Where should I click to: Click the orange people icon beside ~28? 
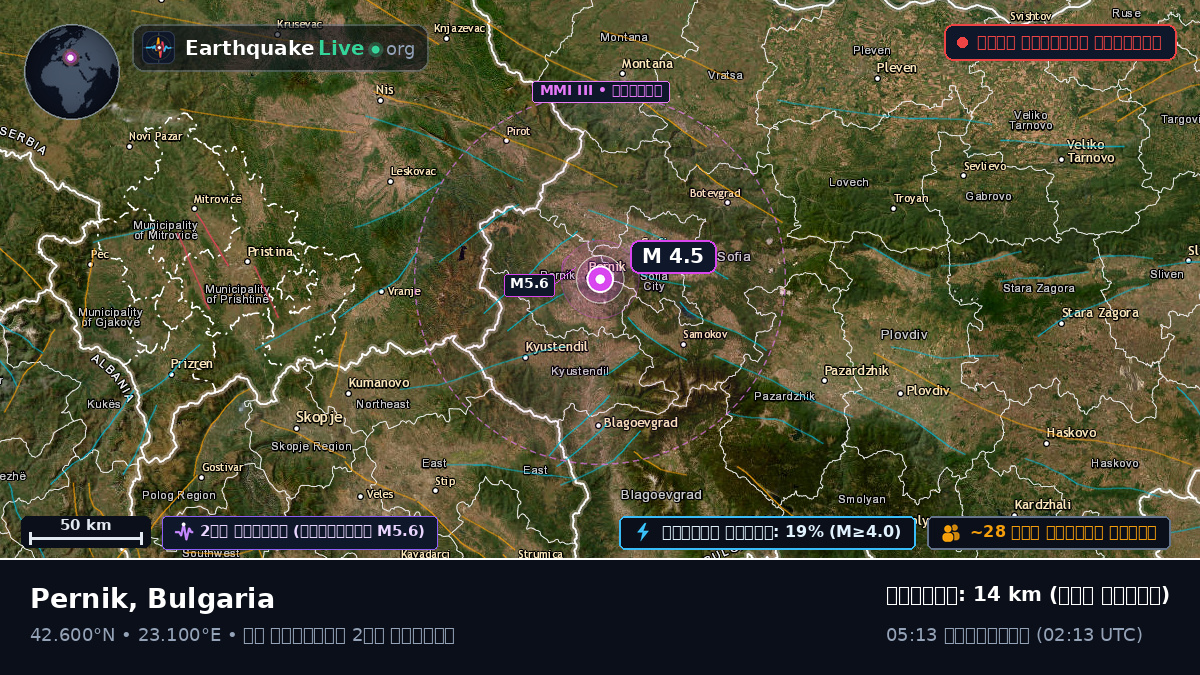pos(950,532)
